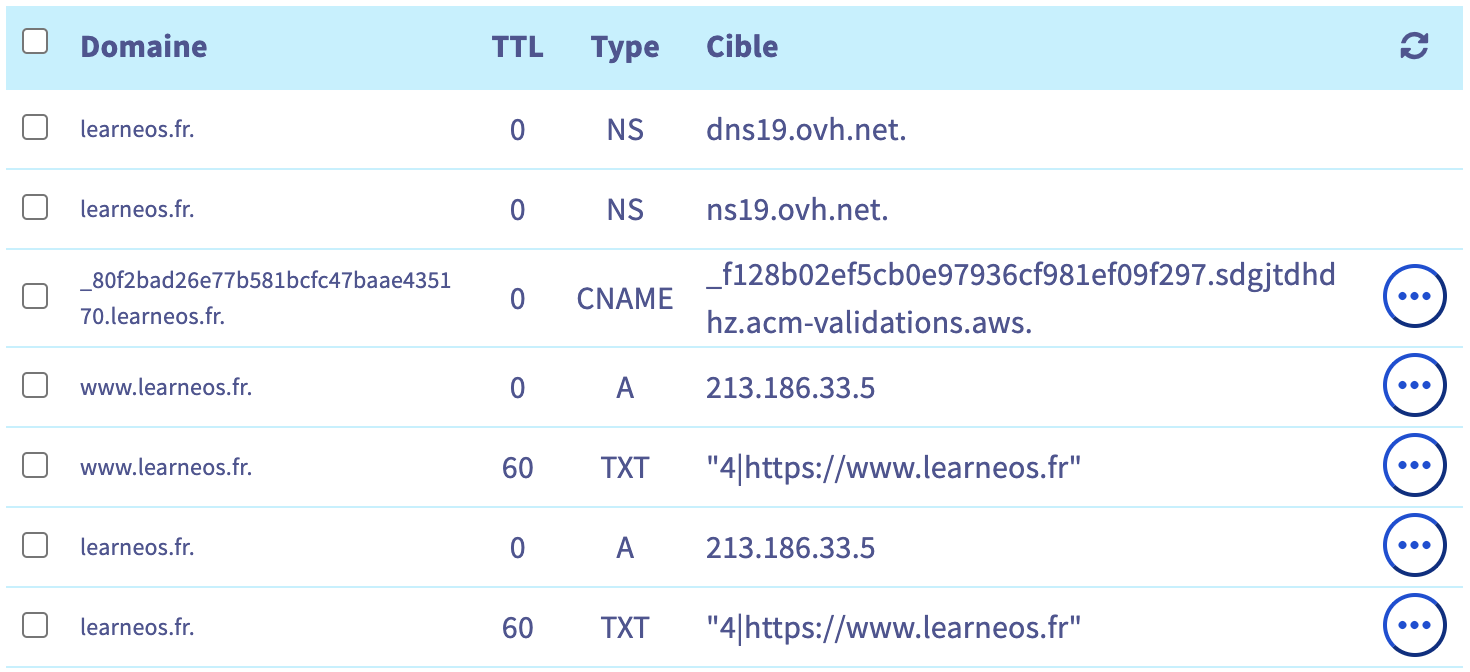The height and width of the screenshot is (672, 1470).
Task: Open actions menu for learneos.fr TXT record
Action: (x=1414, y=626)
